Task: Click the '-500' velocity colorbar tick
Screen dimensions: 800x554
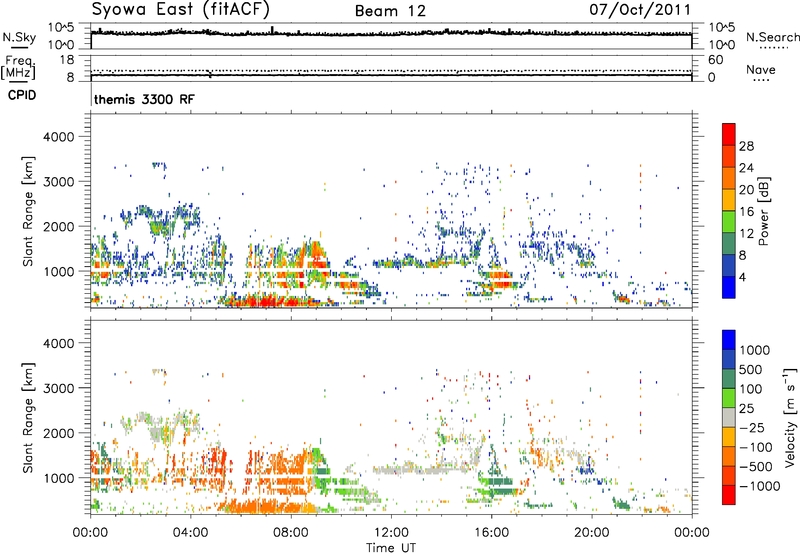Action: (x=756, y=467)
